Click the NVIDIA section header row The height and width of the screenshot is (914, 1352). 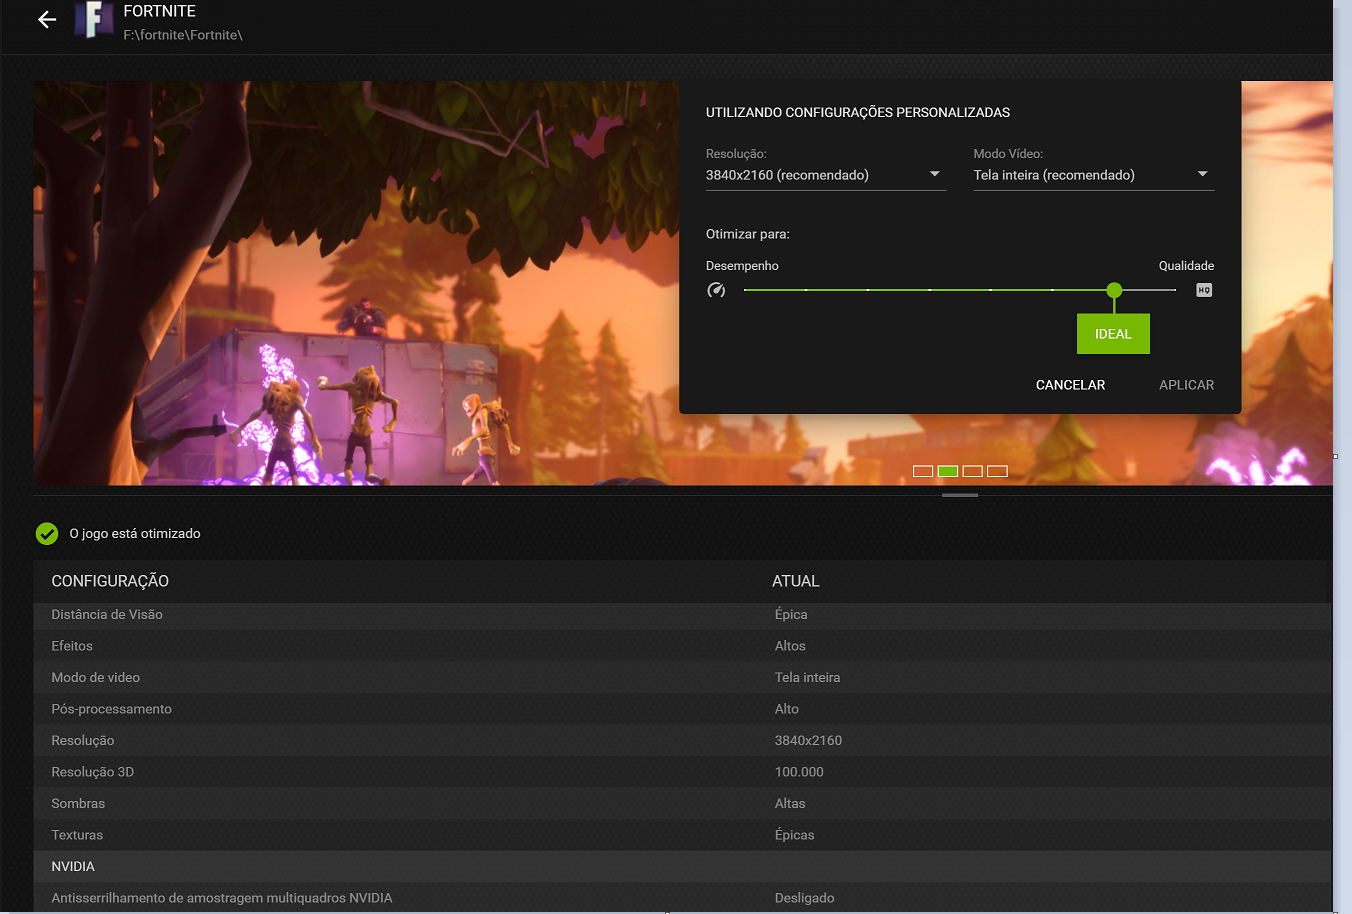pyautogui.click(x=682, y=867)
